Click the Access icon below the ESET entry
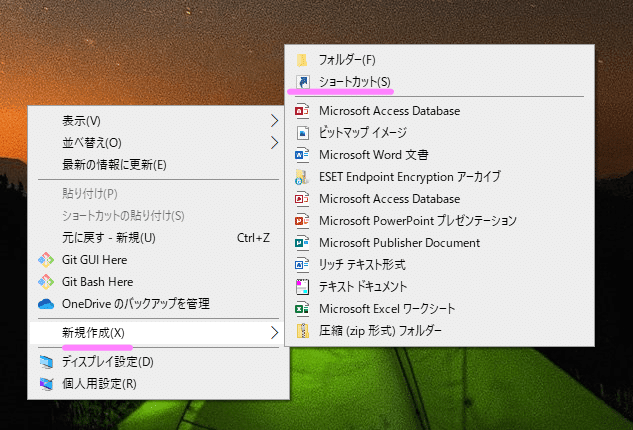Image resolution: width=633 pixels, height=430 pixels. click(x=302, y=199)
